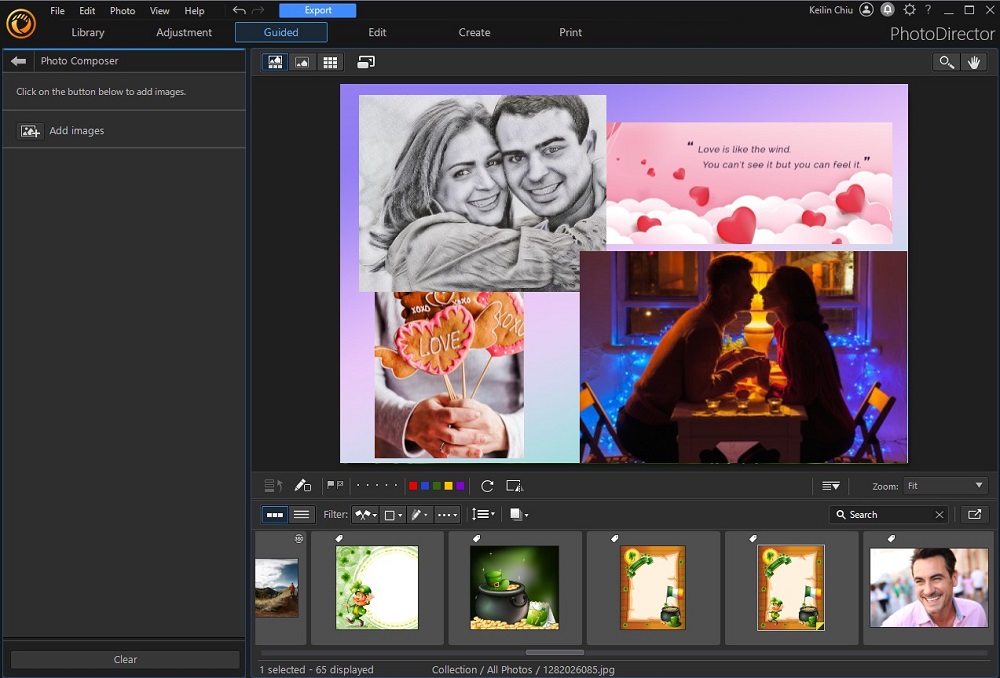
Task: Select the viewer & browser display mode
Action: click(274, 62)
